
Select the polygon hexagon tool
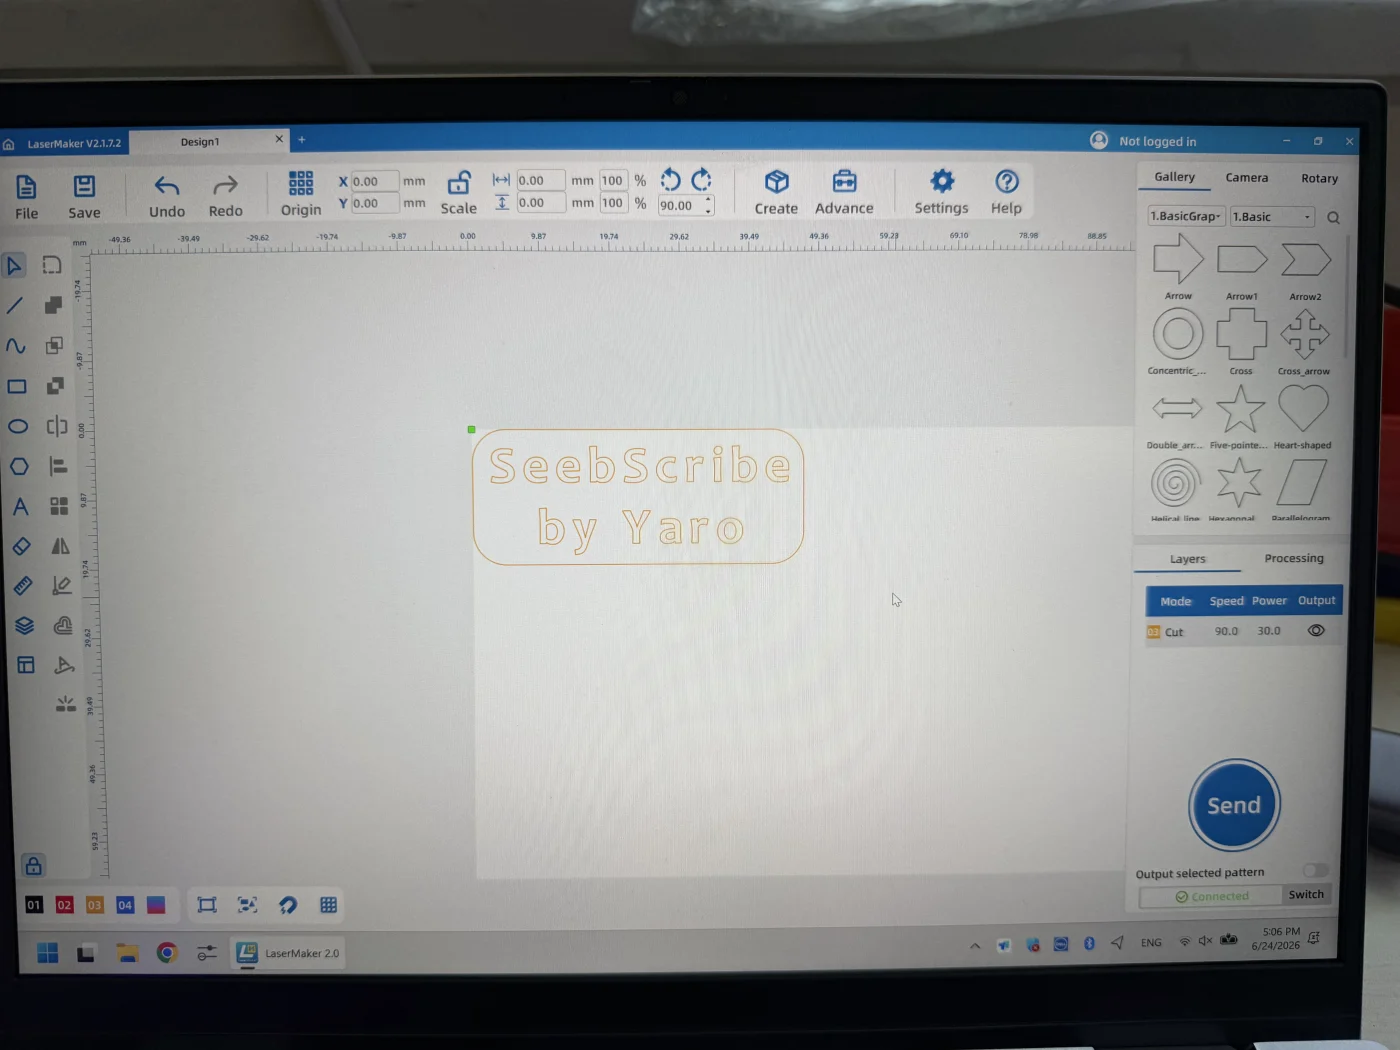coord(19,466)
